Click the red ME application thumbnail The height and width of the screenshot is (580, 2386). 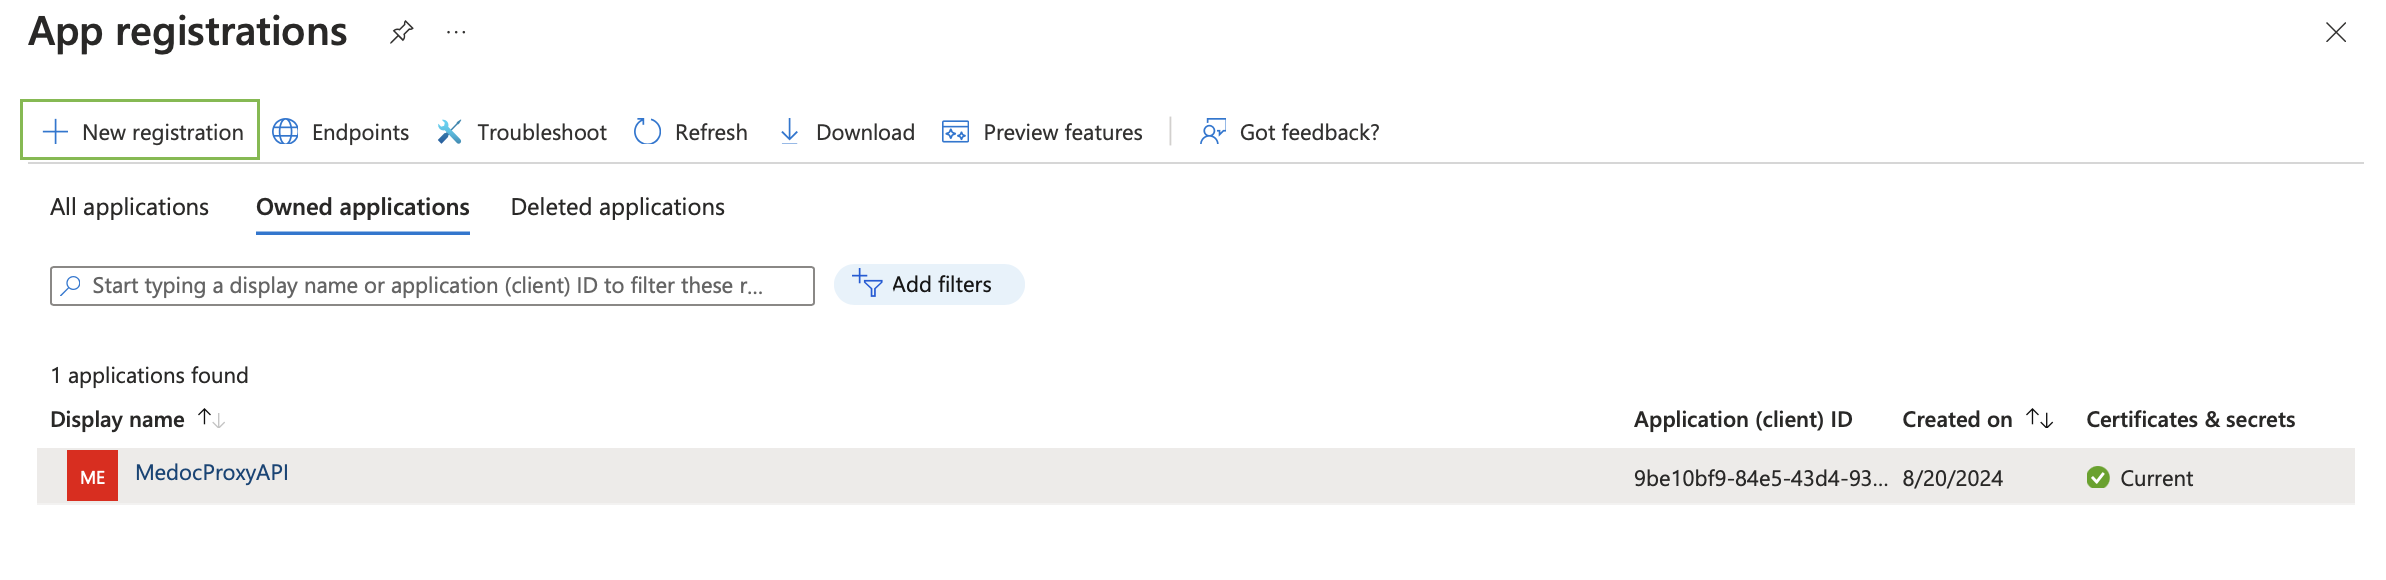[92, 477]
